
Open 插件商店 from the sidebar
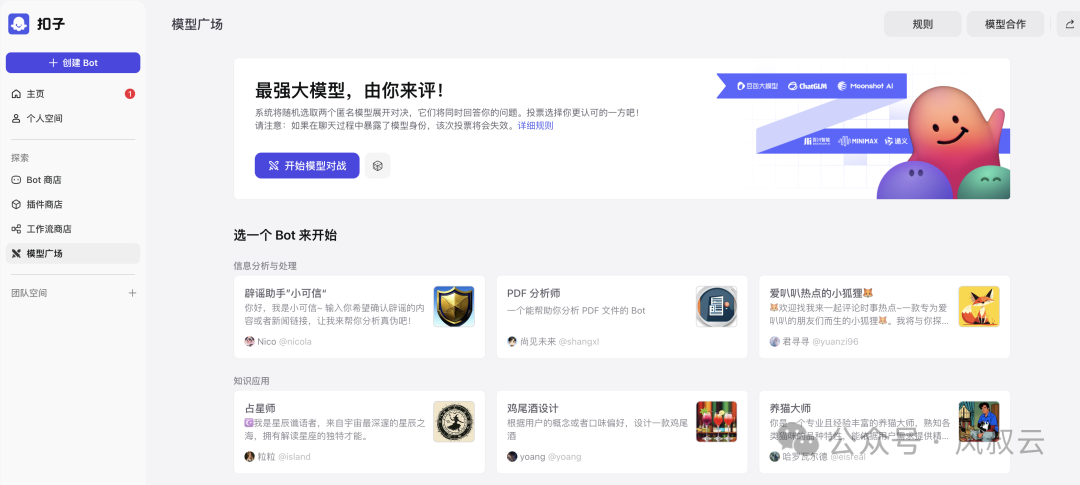pos(44,204)
